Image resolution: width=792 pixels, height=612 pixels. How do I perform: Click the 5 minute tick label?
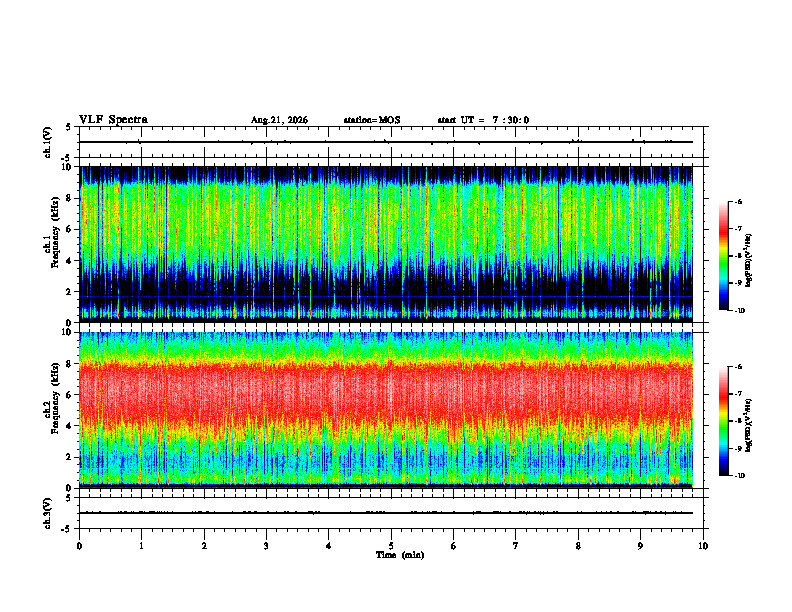click(x=391, y=546)
